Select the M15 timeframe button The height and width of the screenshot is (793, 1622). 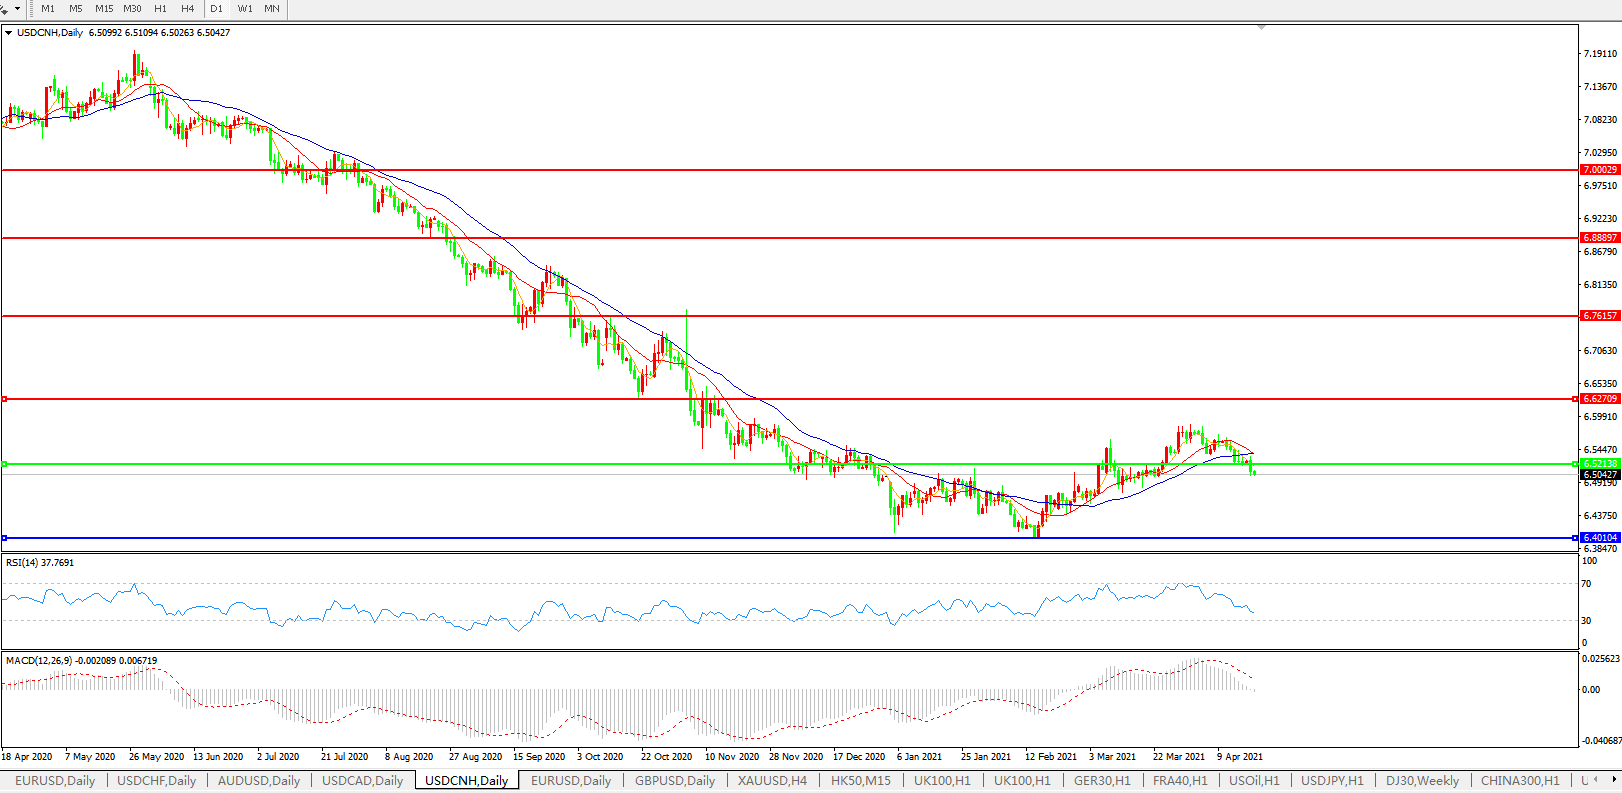tap(104, 9)
